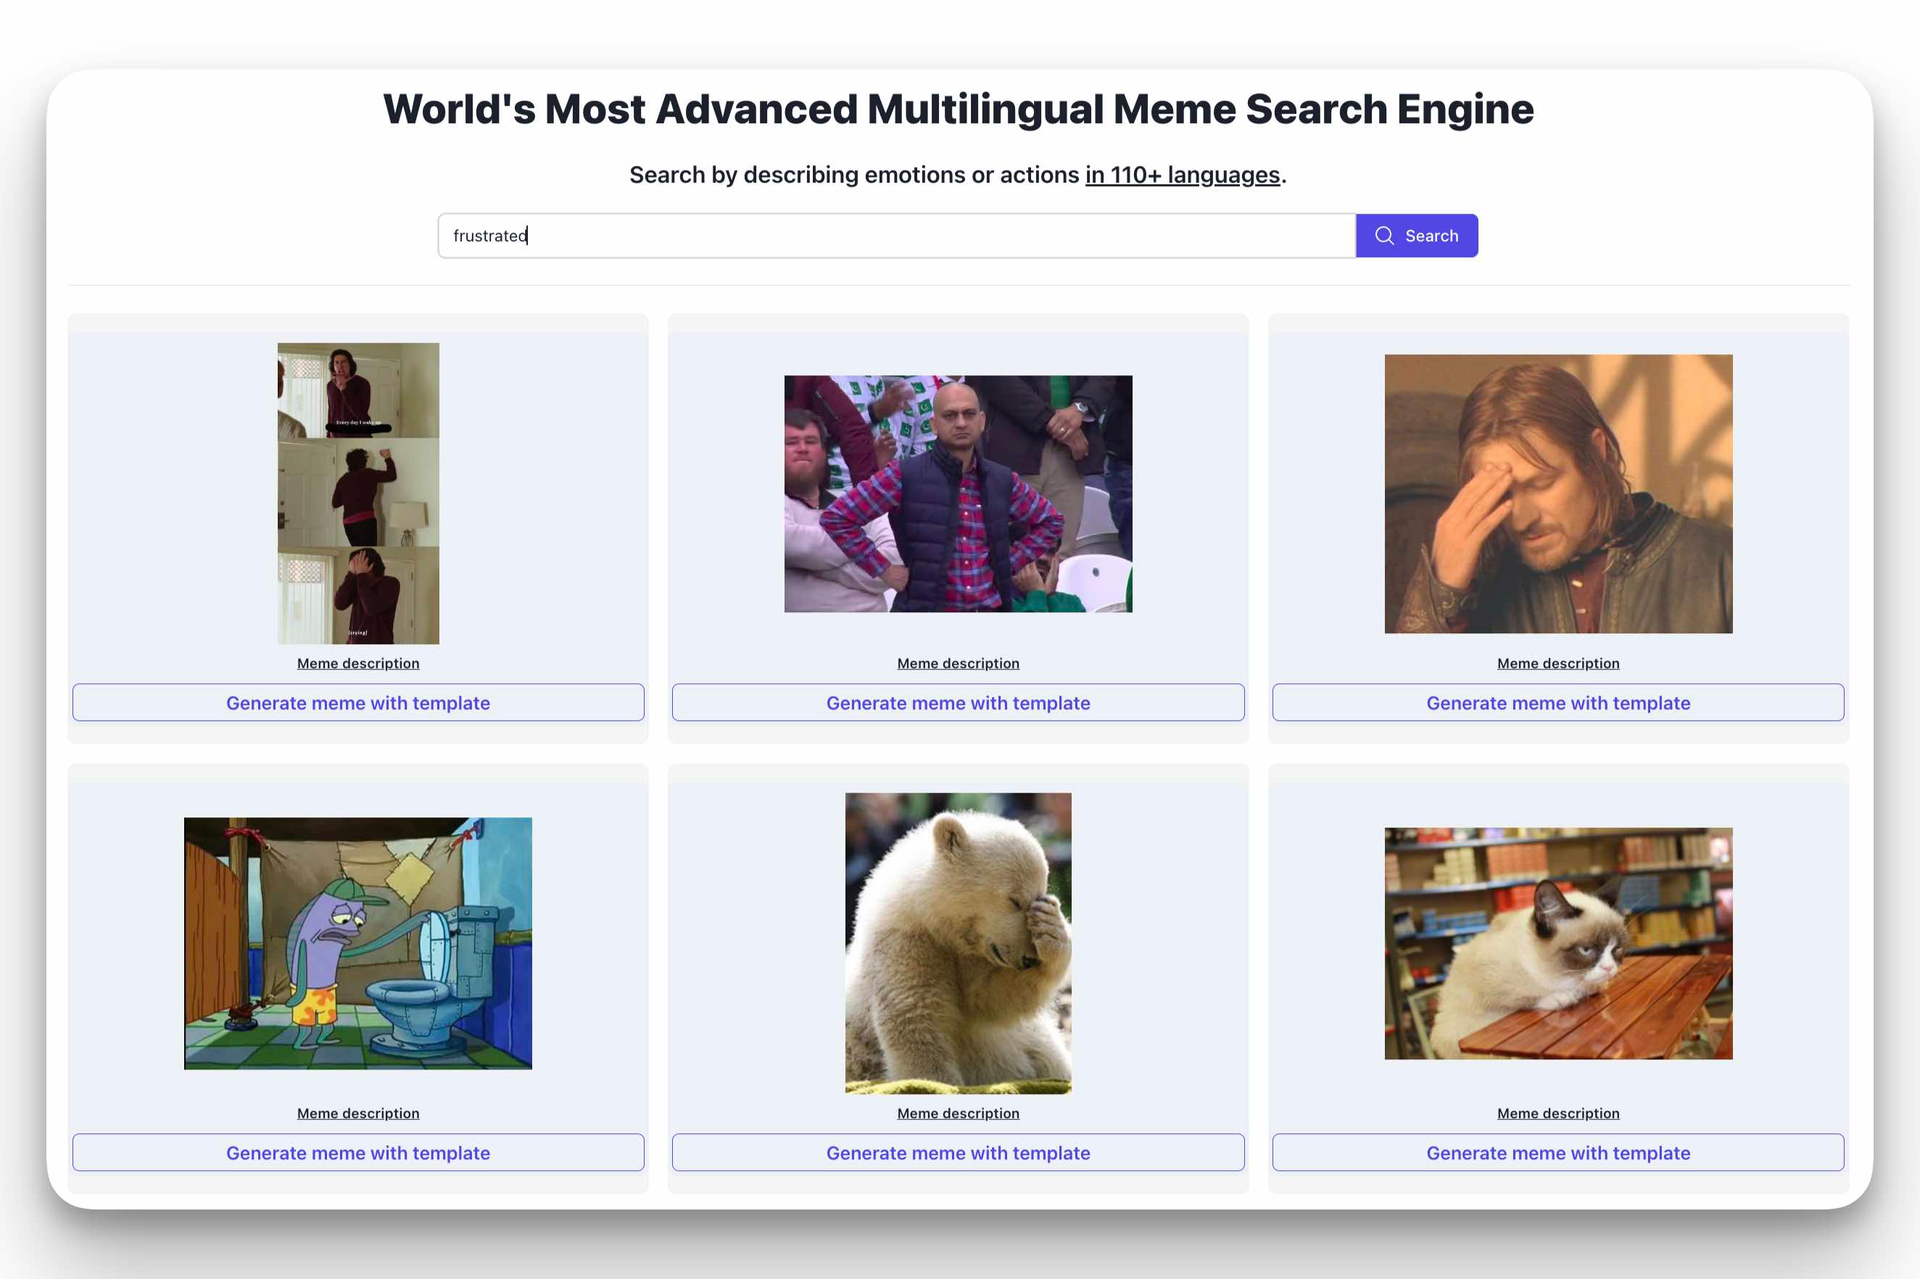This screenshot has height=1279, width=1920.
Task: Generate meme with the SpongeBob fish template
Action: (x=357, y=1152)
